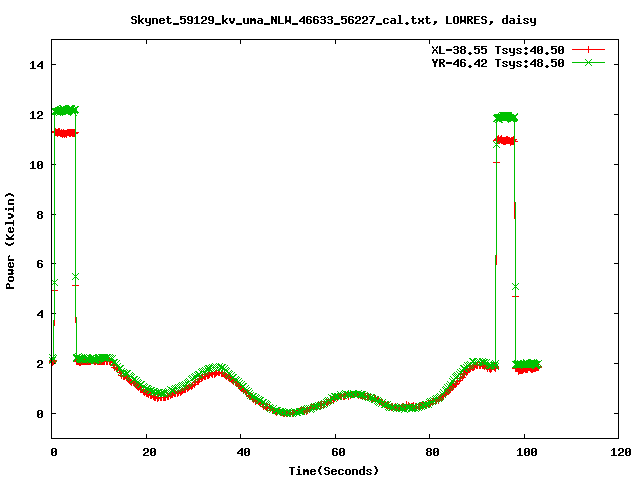The height and width of the screenshot is (480, 640).
Task: Click y-axis tick label 4
Action: pyautogui.click(x=40, y=314)
